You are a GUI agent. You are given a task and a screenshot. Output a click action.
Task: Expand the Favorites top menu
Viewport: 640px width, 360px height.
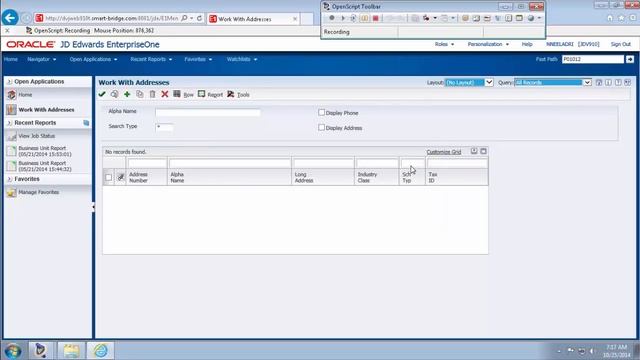[x=198, y=59]
